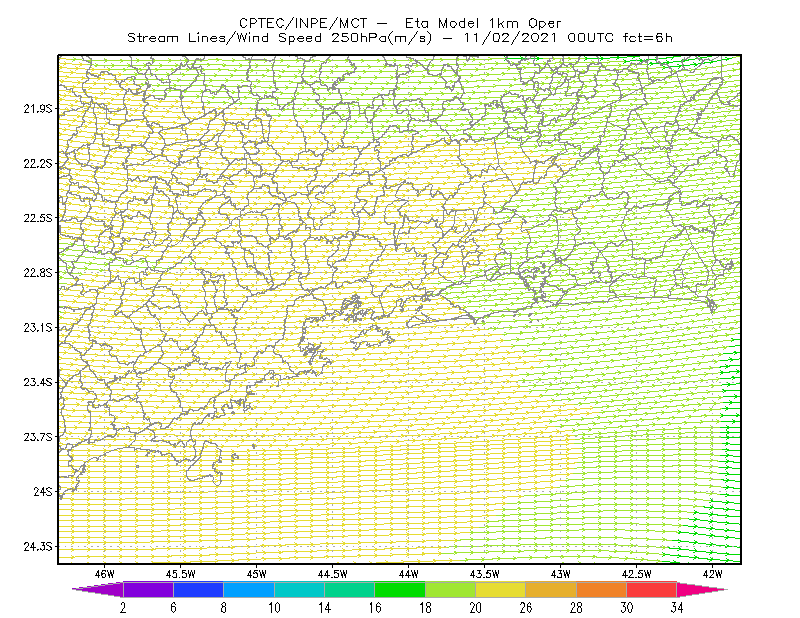800x618 pixels.
Task: Click the red 30-34 color segment
Action: [652, 589]
